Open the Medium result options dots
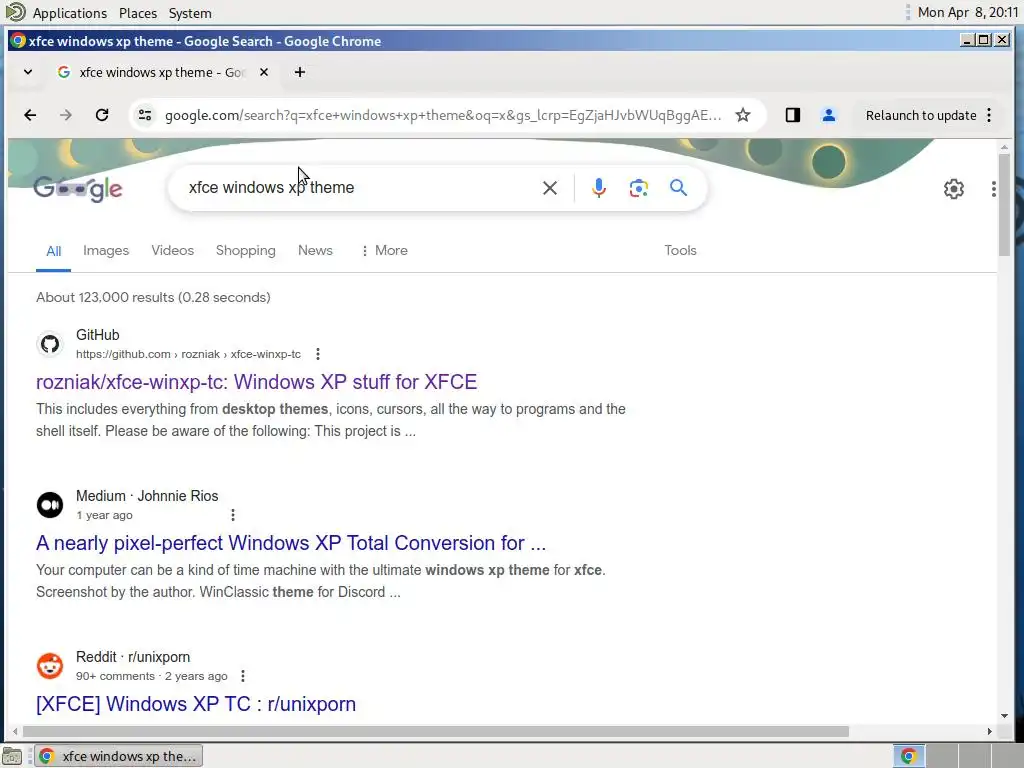The width and height of the screenshot is (1024, 768). tap(233, 515)
